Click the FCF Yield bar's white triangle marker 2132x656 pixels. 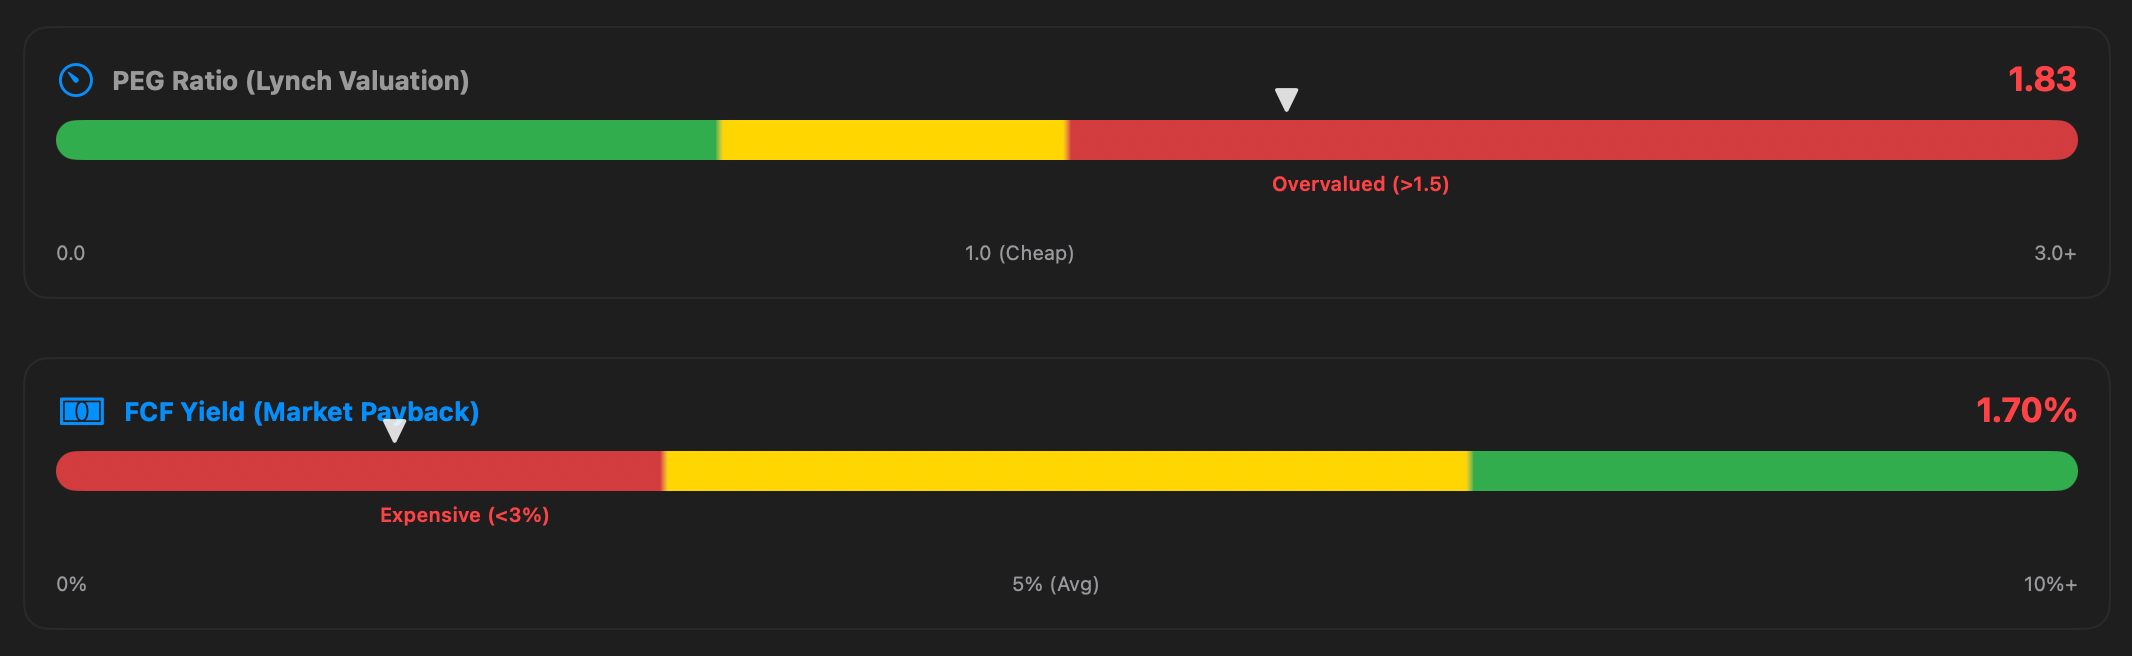click(x=395, y=431)
